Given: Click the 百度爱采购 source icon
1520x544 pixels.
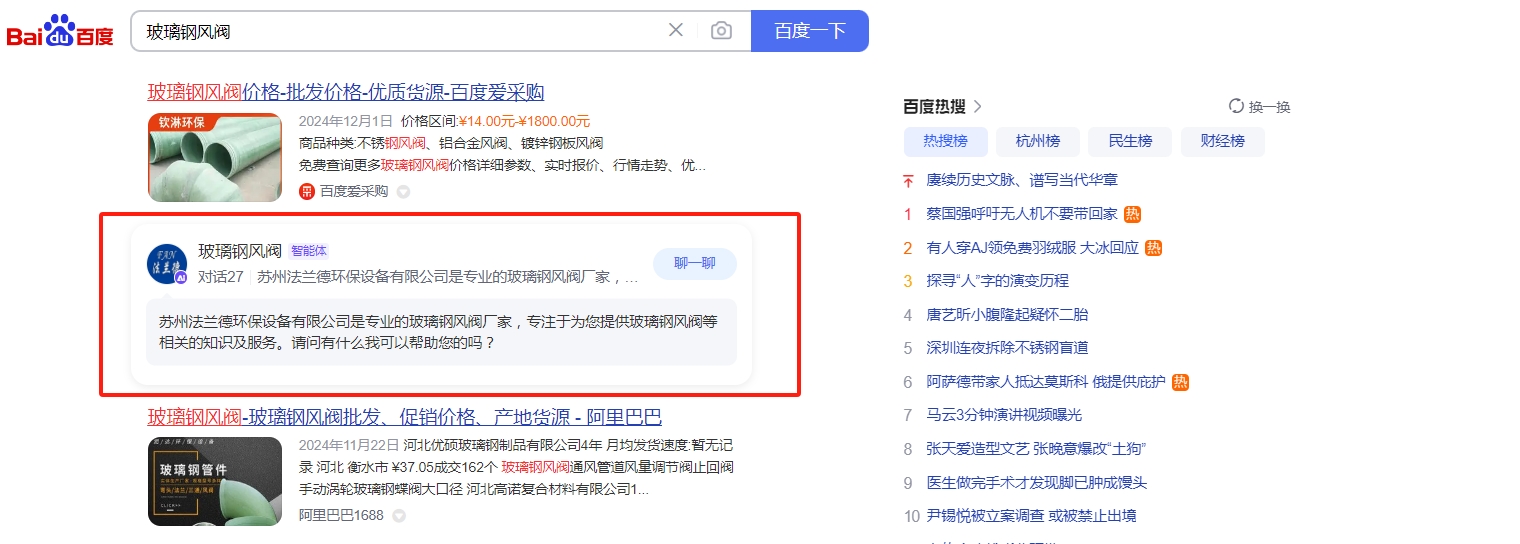Looking at the screenshot, I should [x=307, y=191].
